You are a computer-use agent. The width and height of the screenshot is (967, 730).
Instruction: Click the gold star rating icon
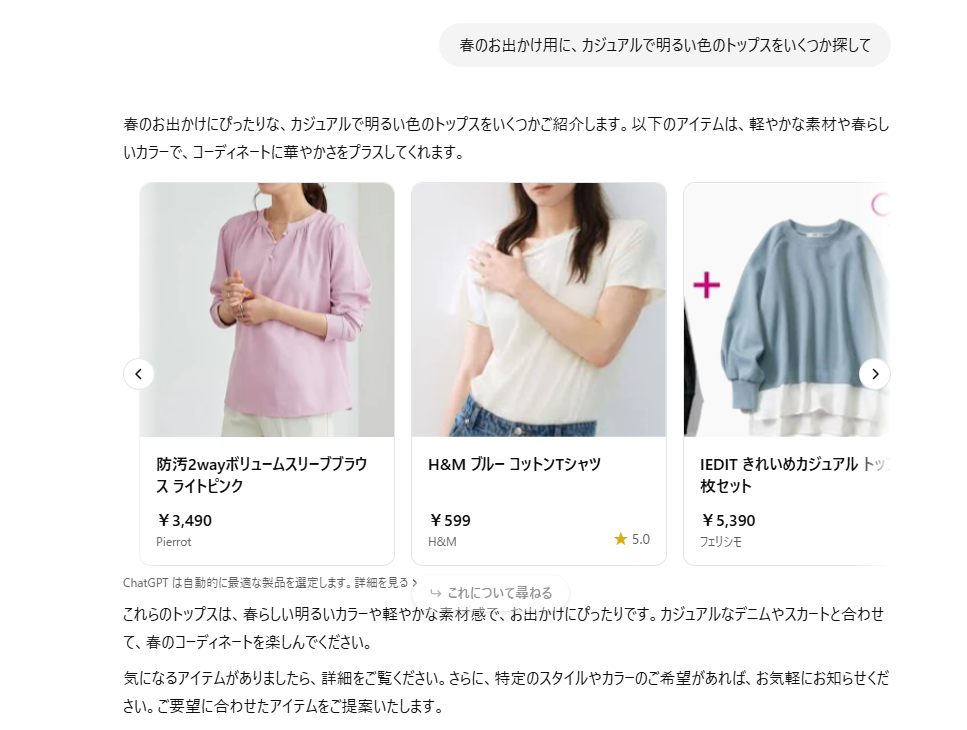click(620, 539)
